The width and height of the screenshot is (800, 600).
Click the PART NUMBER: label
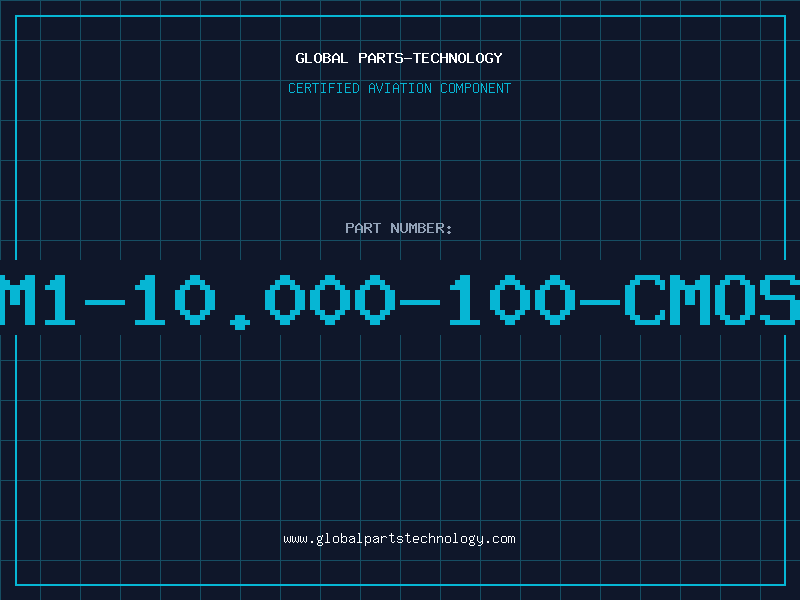pyautogui.click(x=399, y=228)
